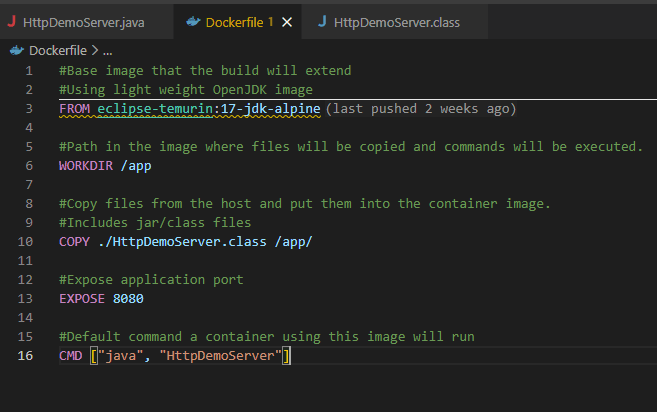The image size is (657, 412).
Task: Click the Docker icon in the breadcrumb bar
Action: (x=16, y=49)
